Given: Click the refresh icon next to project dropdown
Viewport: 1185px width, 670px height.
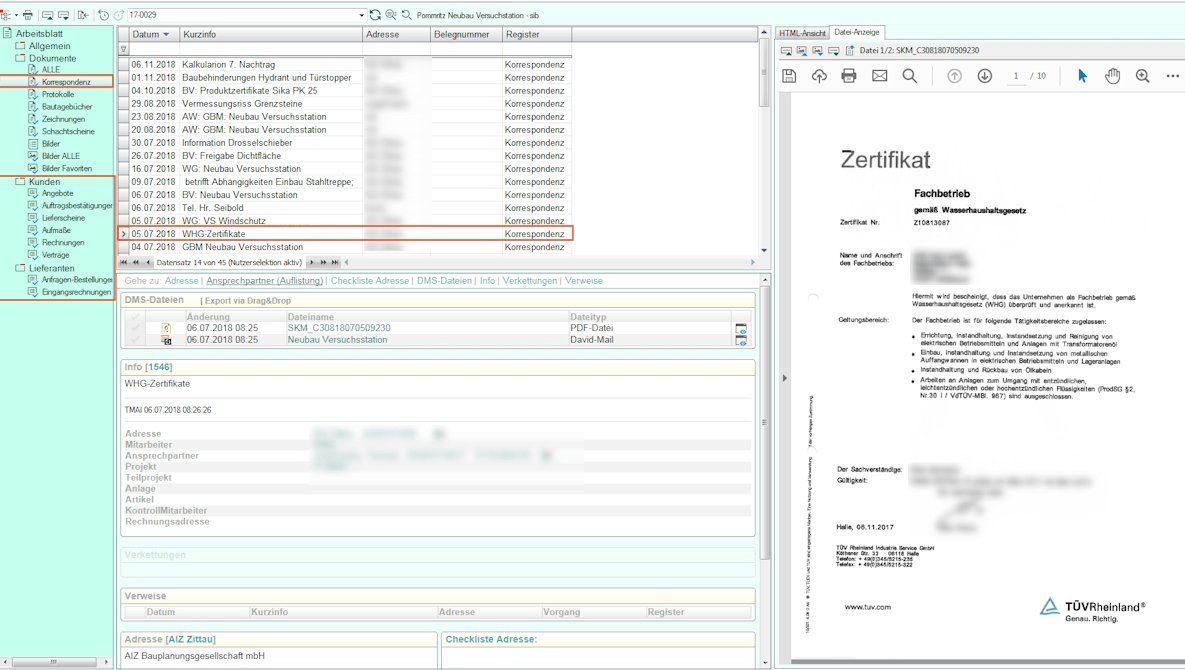Looking at the screenshot, I should pos(375,15).
